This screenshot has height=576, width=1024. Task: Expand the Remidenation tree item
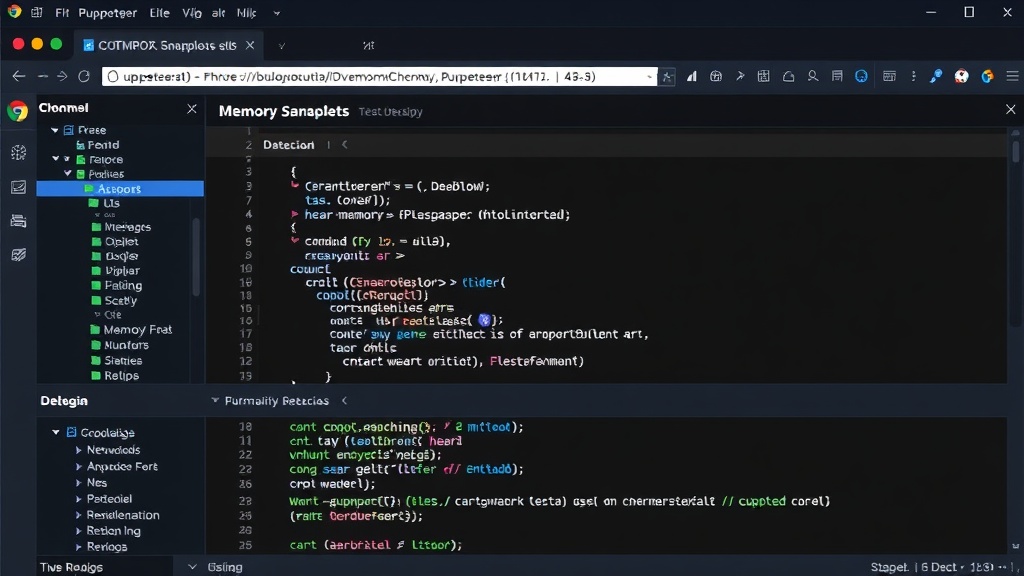(78, 515)
